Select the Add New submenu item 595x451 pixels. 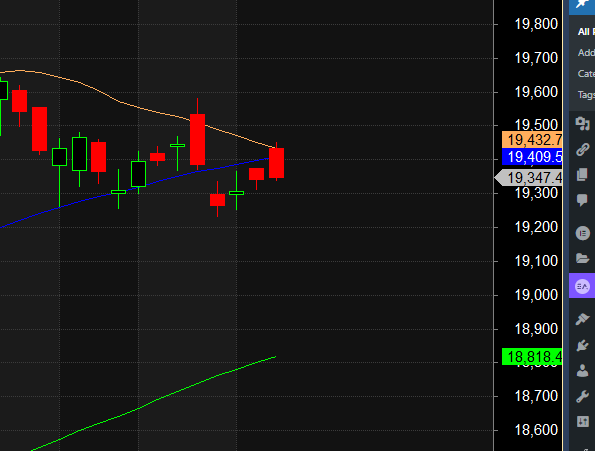click(586, 53)
